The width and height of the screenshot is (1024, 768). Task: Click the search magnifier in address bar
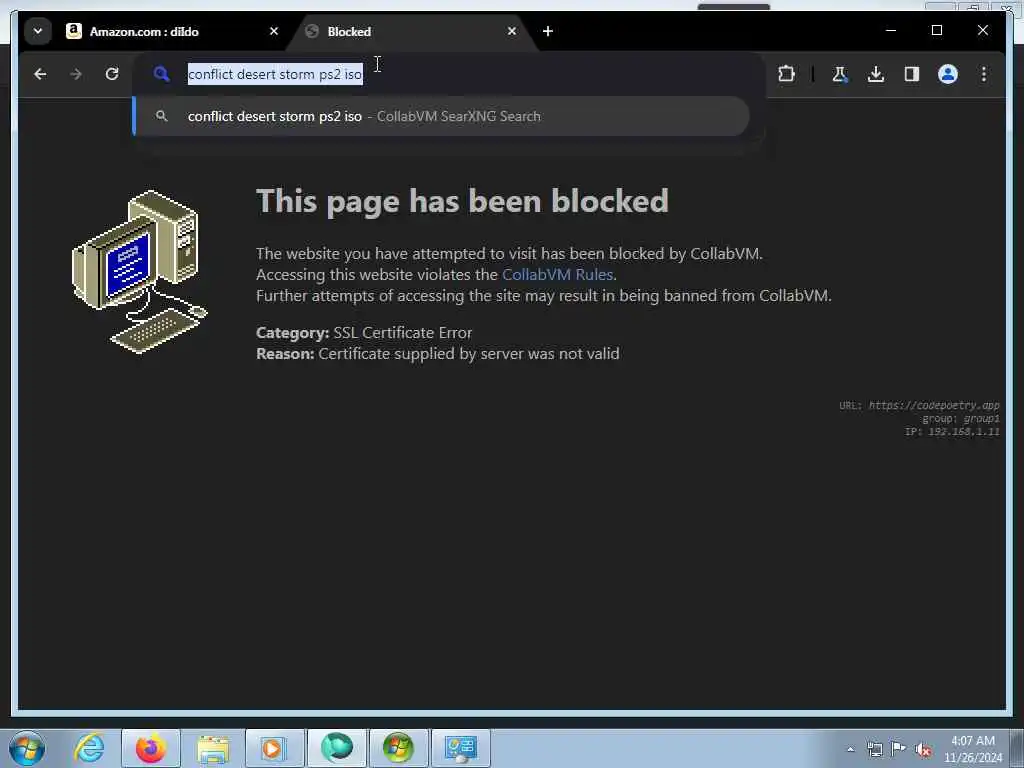point(161,74)
